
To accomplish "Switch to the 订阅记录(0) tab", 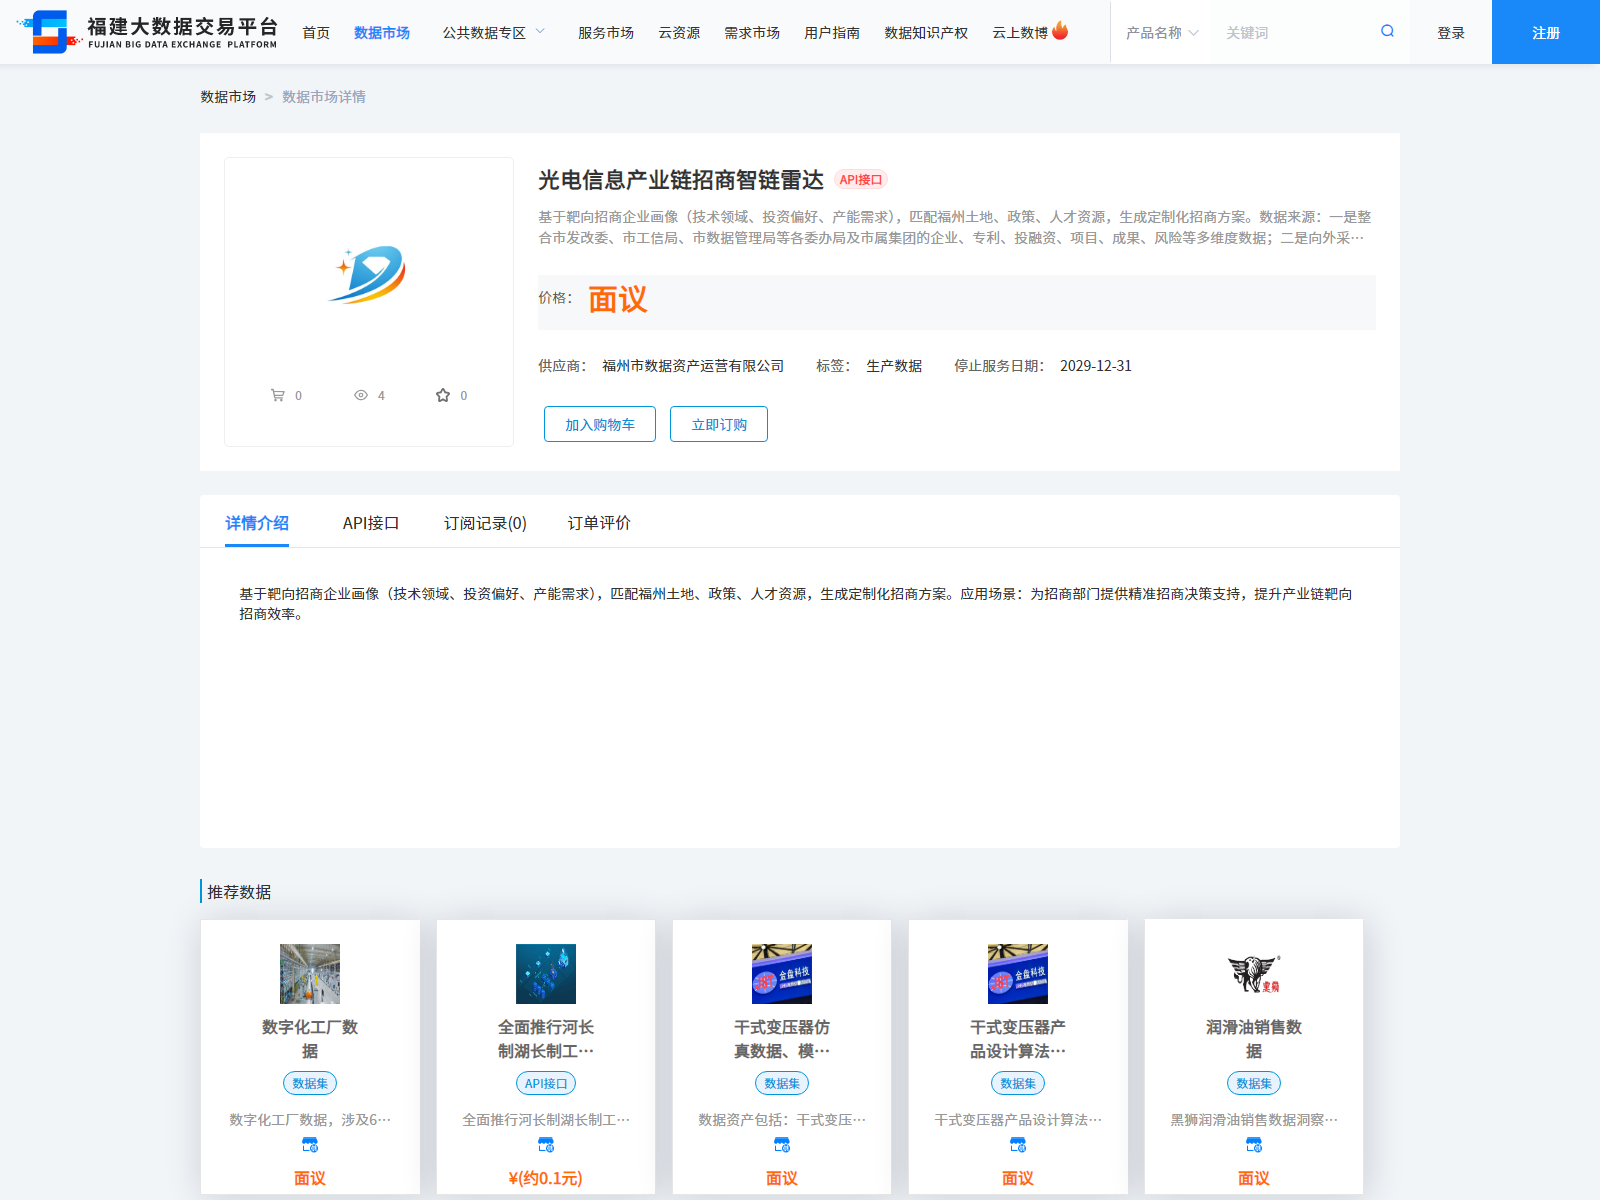I will tap(485, 523).
